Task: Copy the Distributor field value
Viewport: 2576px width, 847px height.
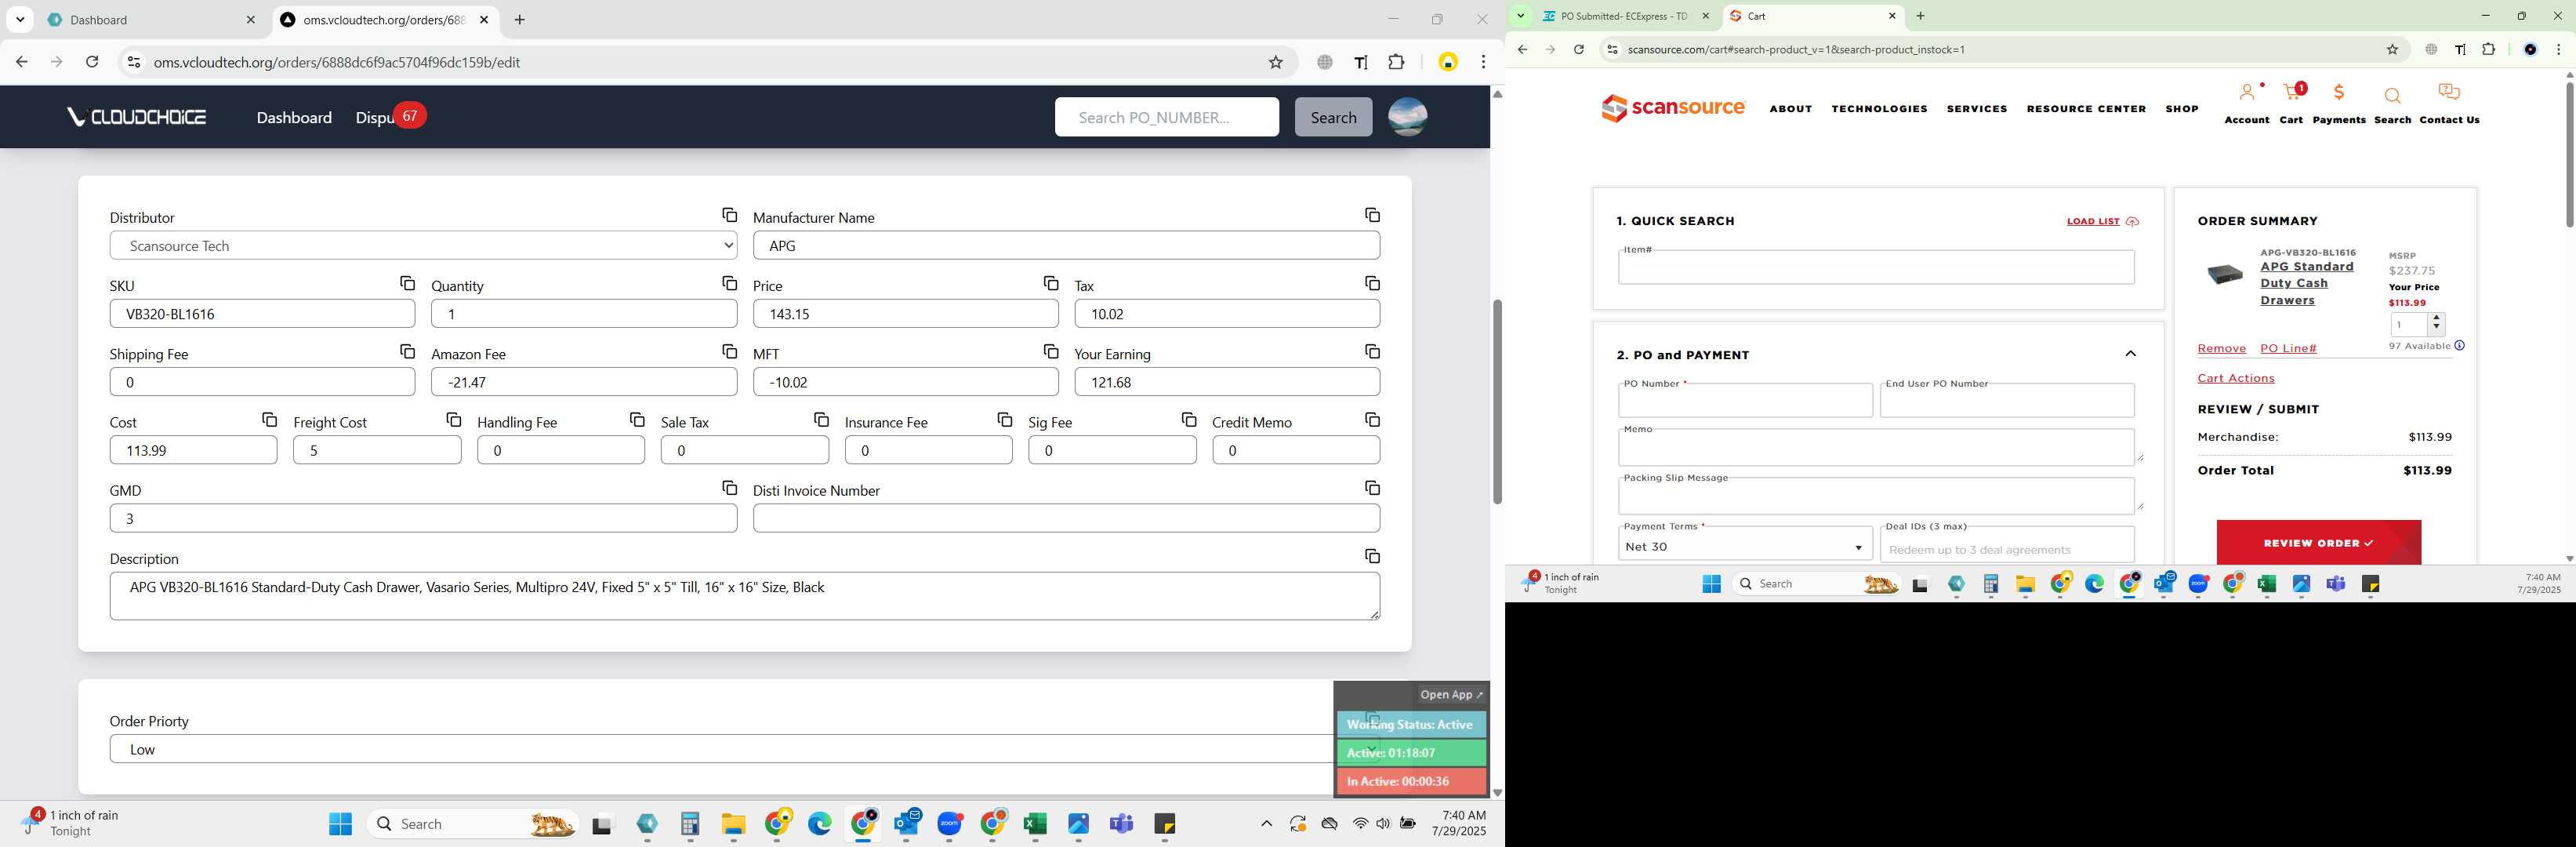Action: 729,215
